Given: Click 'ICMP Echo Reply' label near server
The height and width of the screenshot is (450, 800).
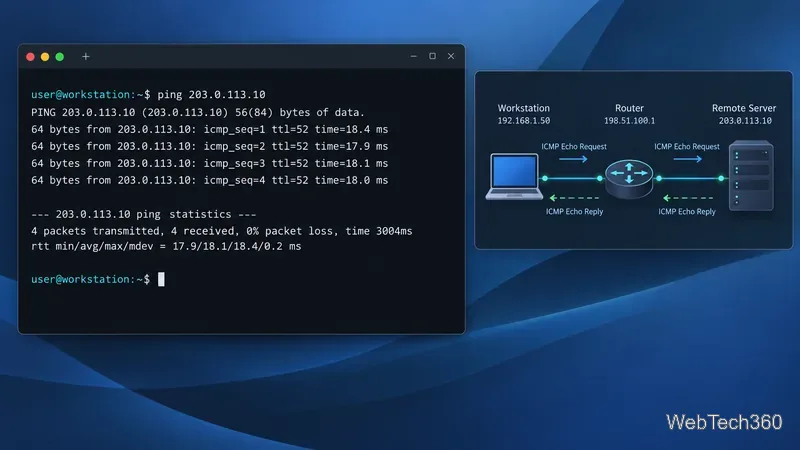Looking at the screenshot, I should point(687,212).
